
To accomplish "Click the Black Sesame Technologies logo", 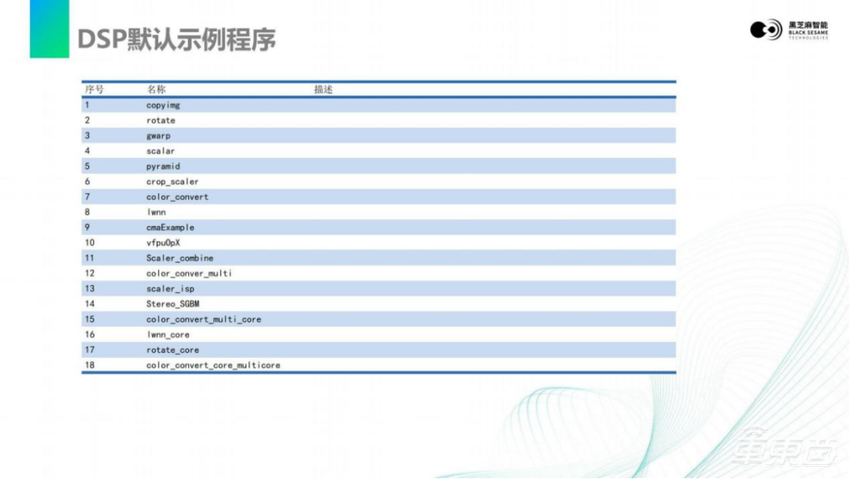I will tap(788, 29).
